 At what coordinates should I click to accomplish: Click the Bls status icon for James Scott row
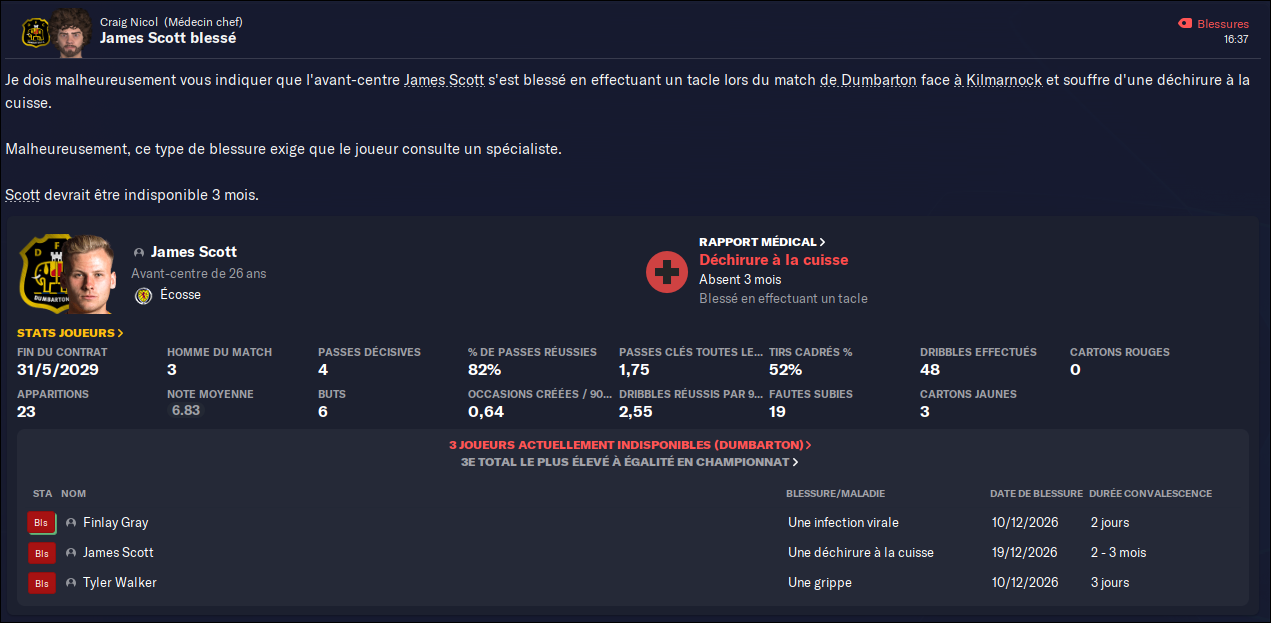[x=42, y=553]
